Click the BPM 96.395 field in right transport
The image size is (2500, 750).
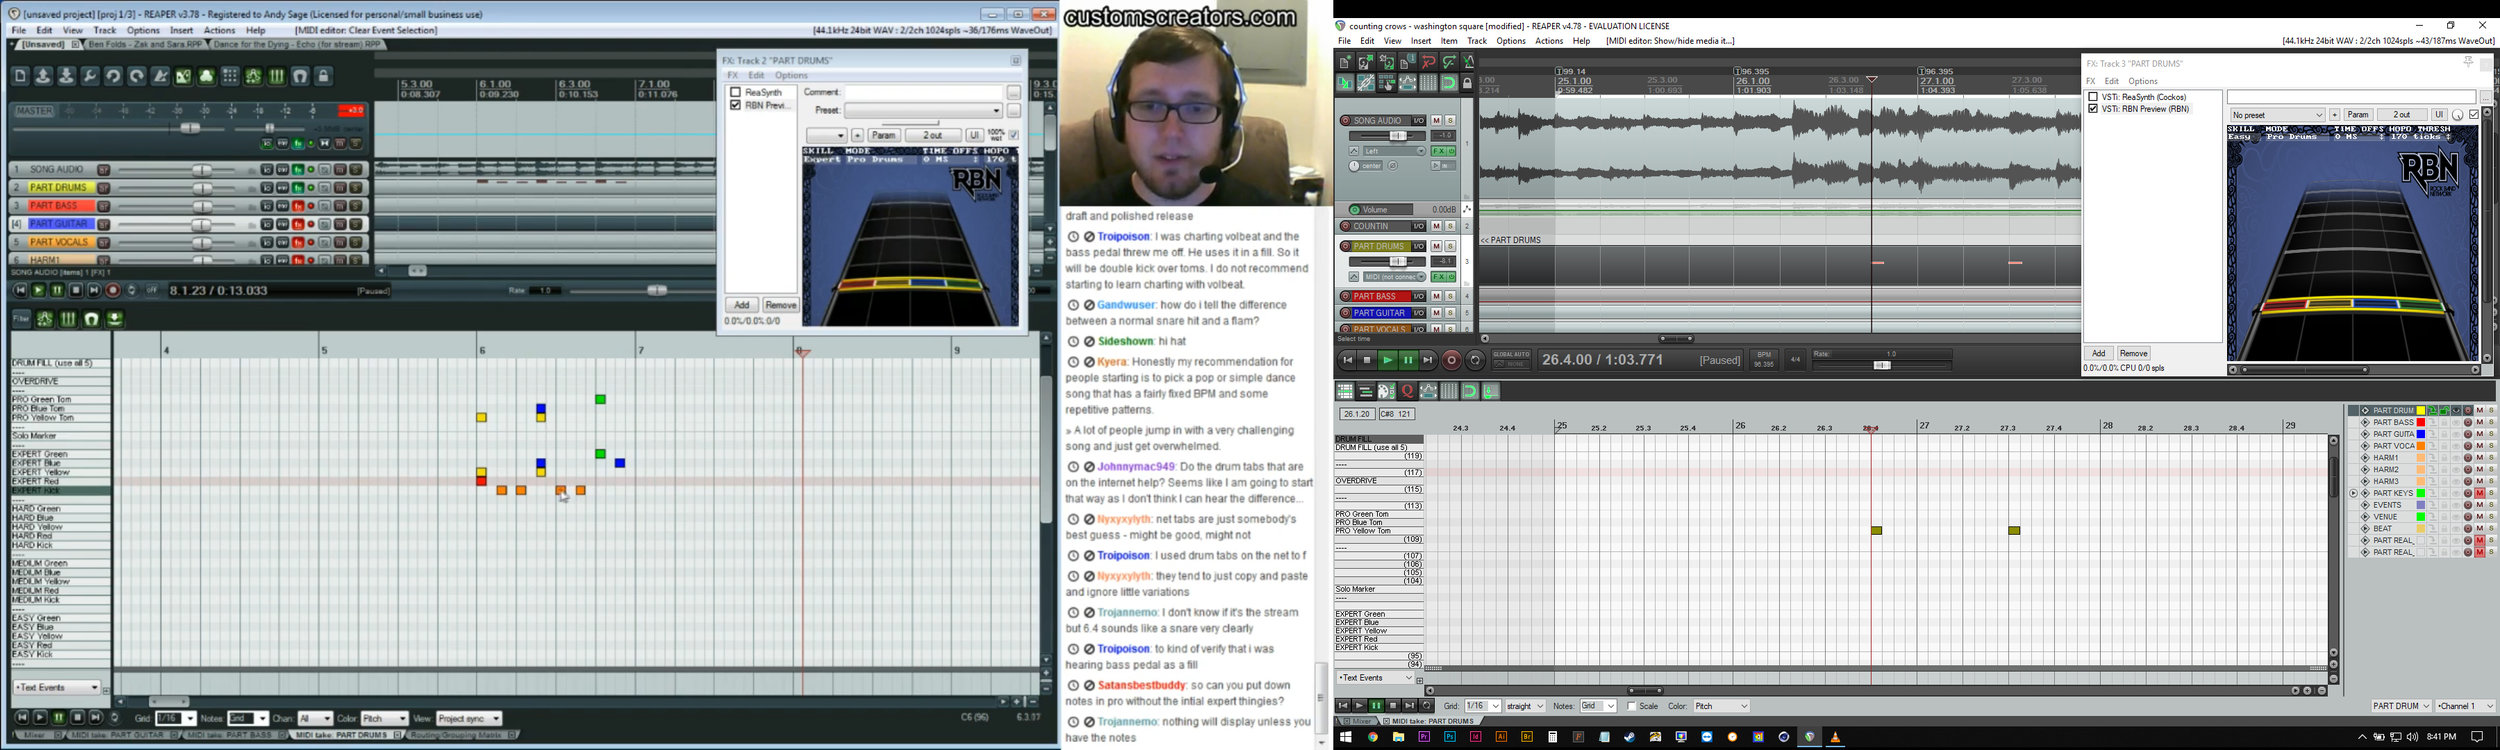(1764, 360)
